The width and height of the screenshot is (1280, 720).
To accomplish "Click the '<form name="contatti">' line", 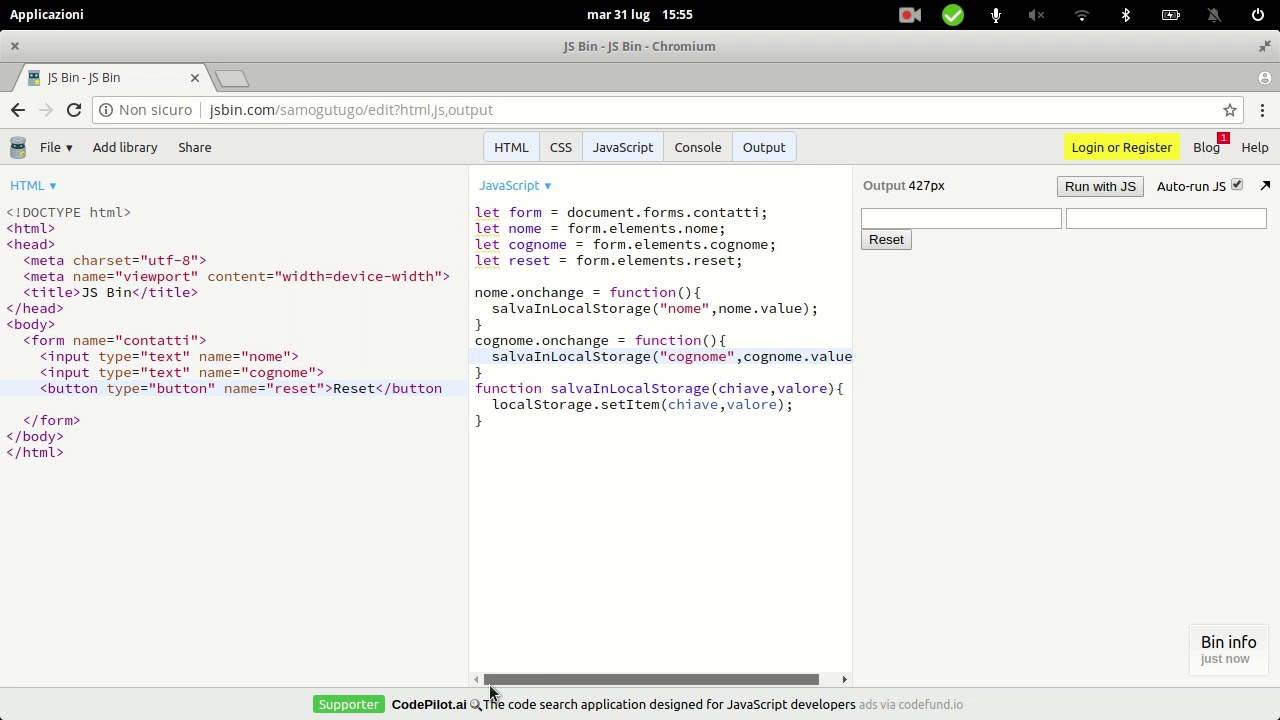I will click(115, 340).
